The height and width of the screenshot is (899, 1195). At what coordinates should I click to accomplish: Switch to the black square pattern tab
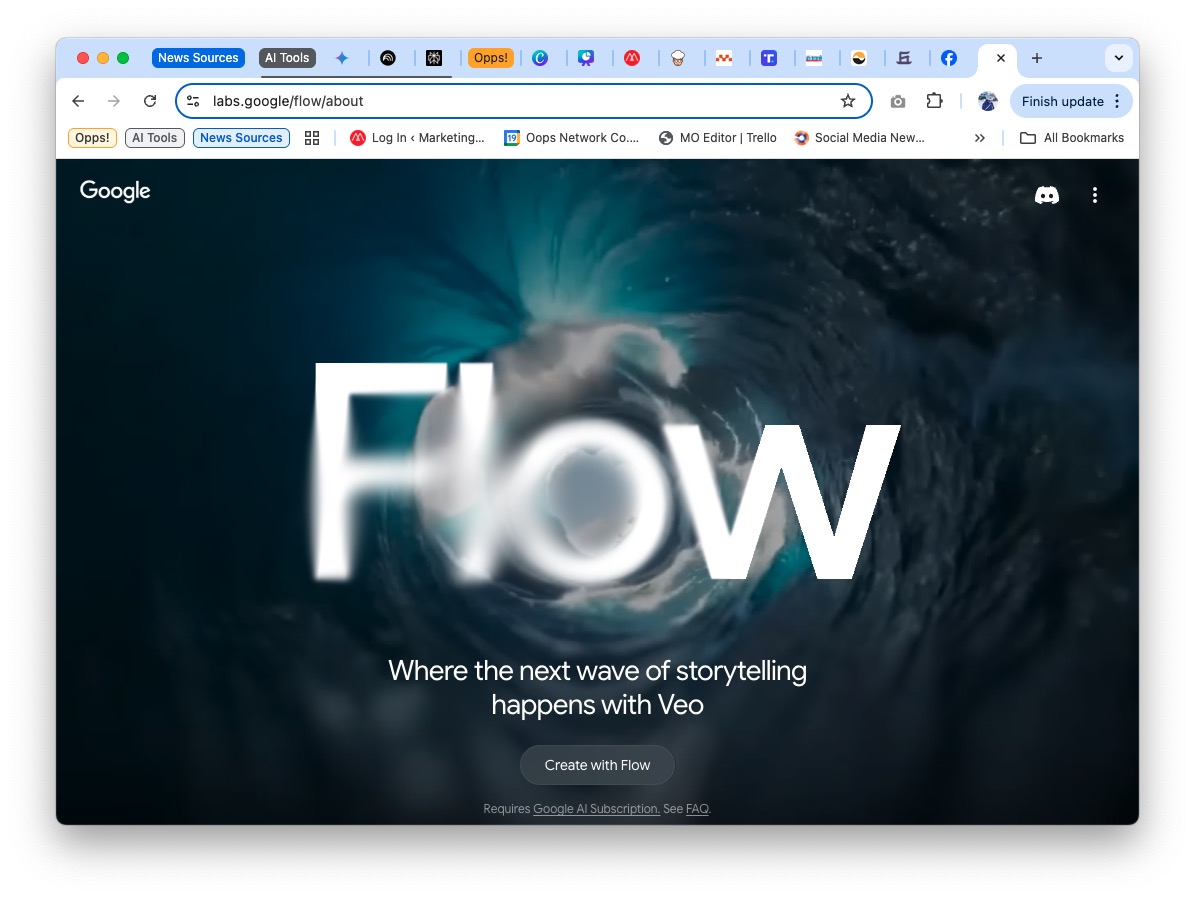(434, 58)
